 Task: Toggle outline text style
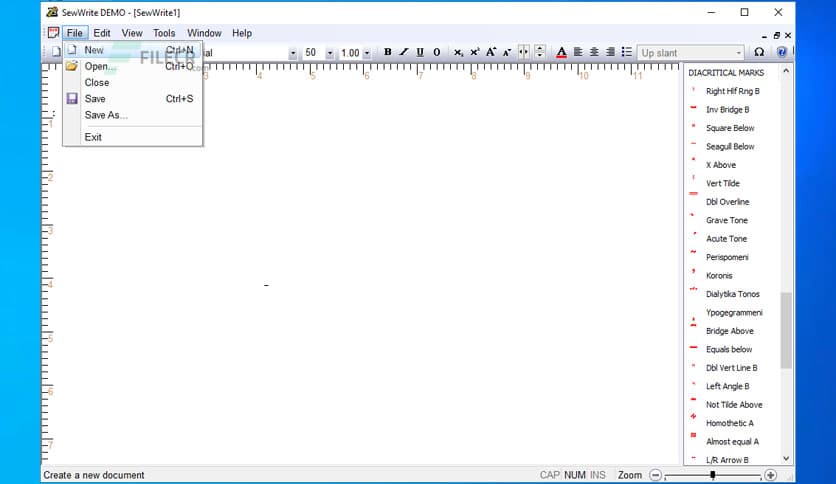(437, 52)
